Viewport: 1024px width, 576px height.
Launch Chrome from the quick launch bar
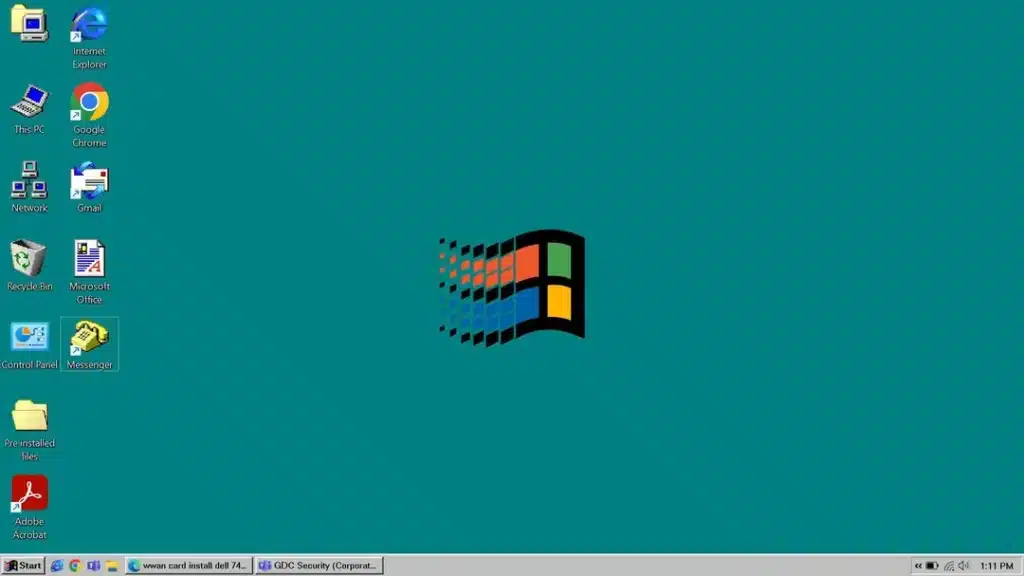click(x=75, y=566)
